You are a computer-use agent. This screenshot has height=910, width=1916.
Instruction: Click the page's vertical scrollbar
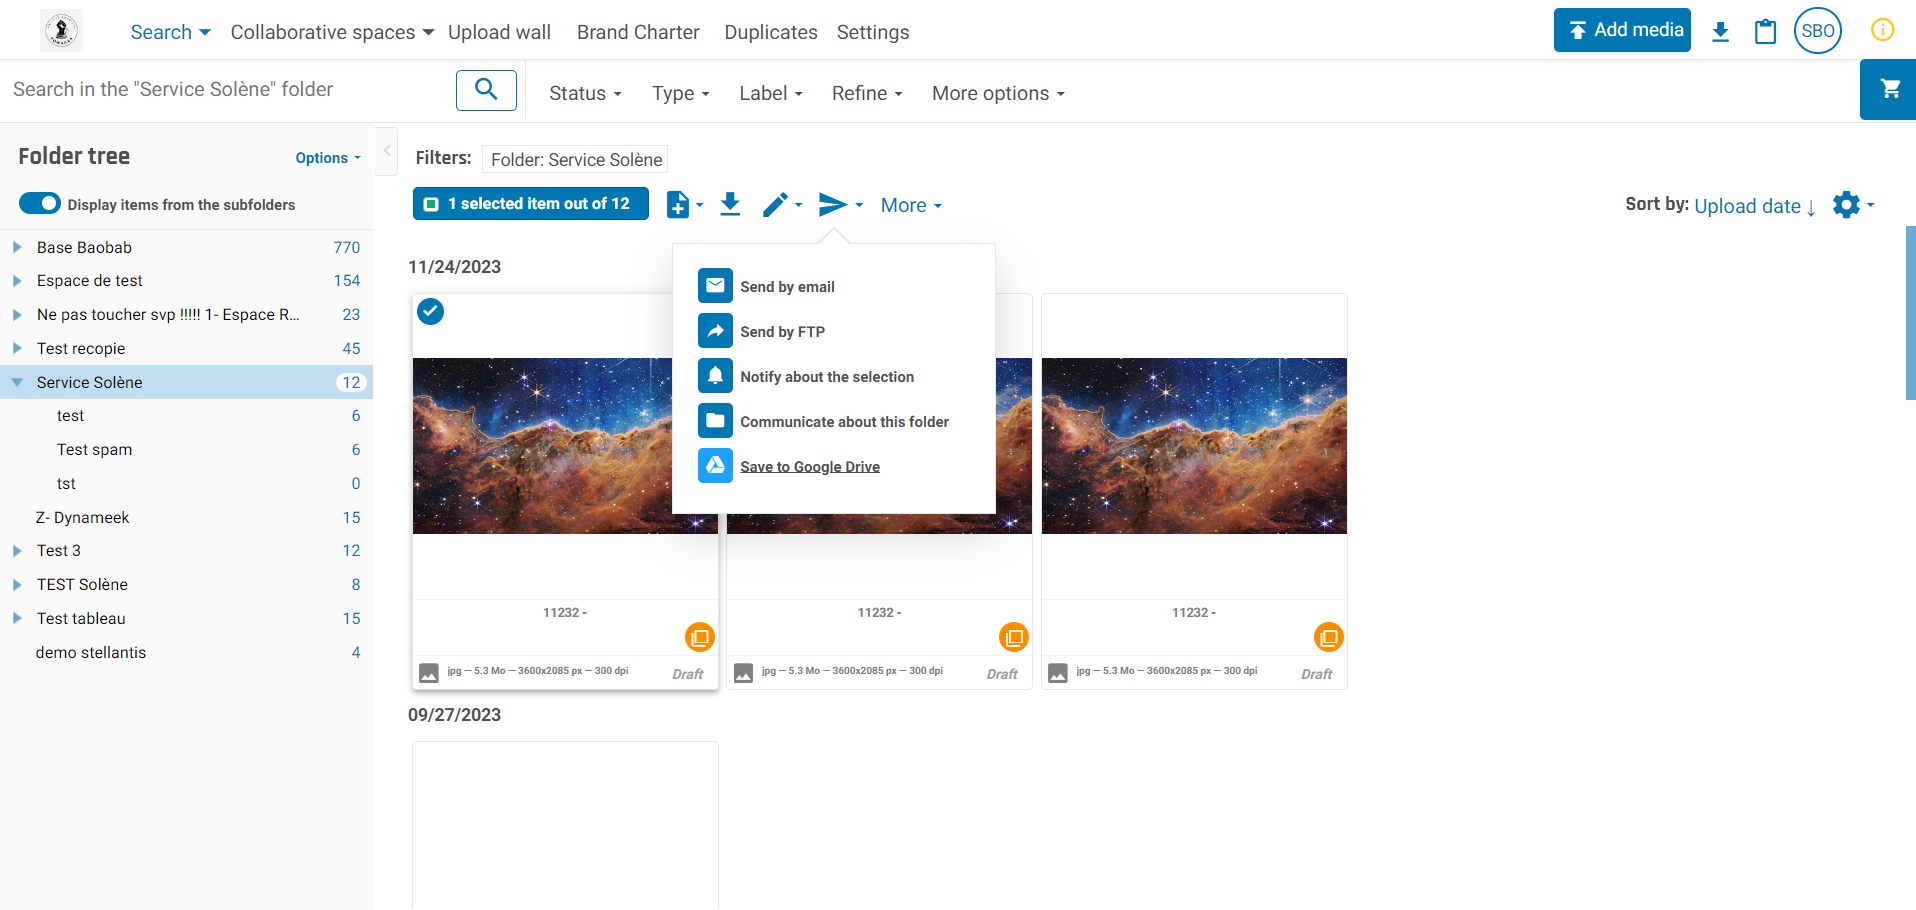tap(1910, 313)
